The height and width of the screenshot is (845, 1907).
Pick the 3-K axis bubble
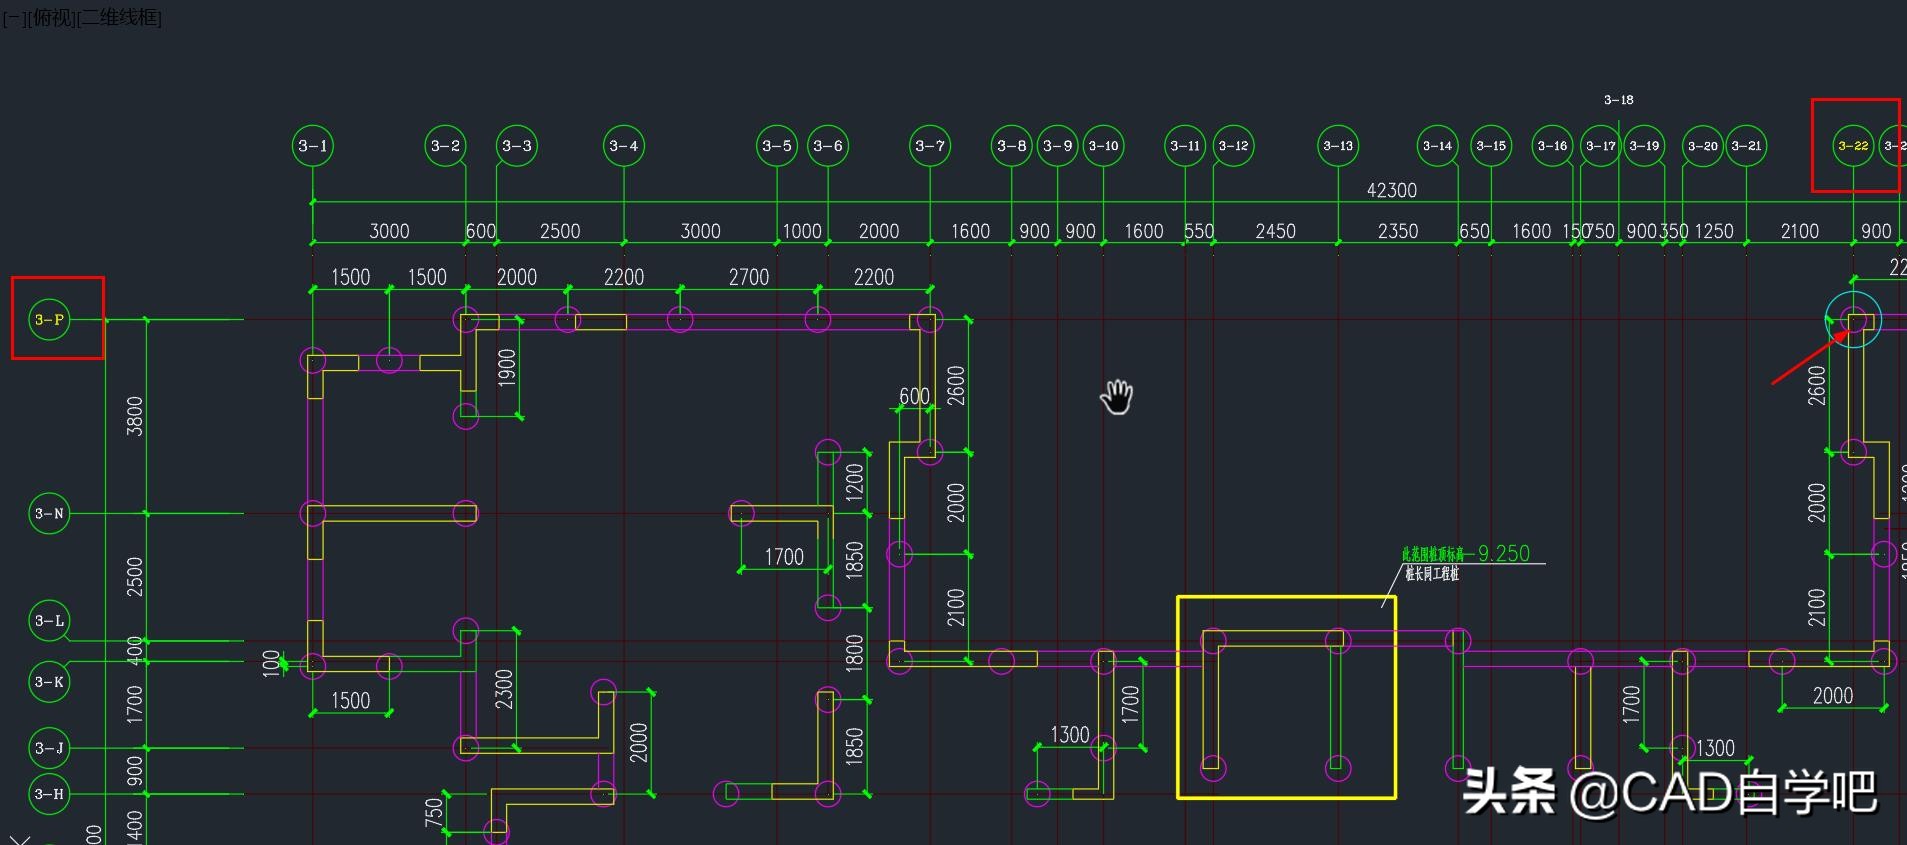pos(49,682)
